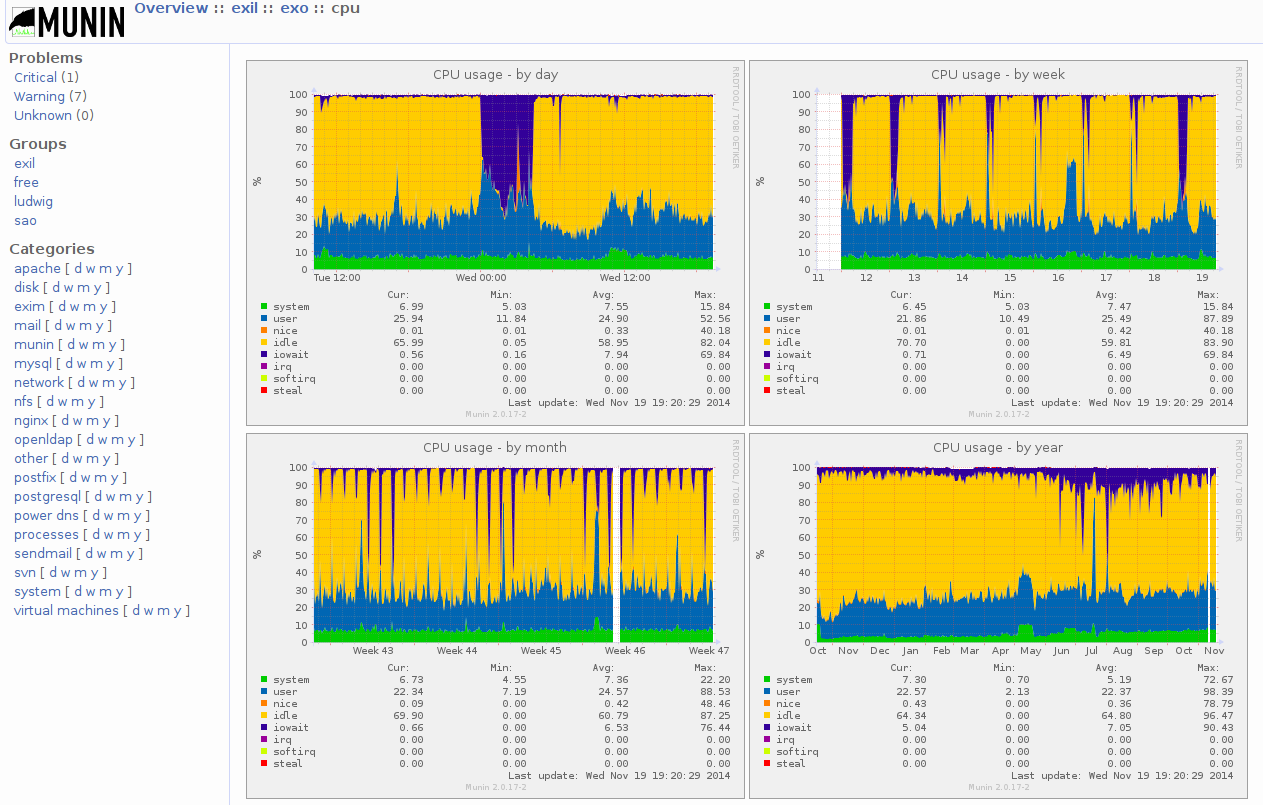
Task: Open the mysql category link
Action: click(x=33, y=363)
